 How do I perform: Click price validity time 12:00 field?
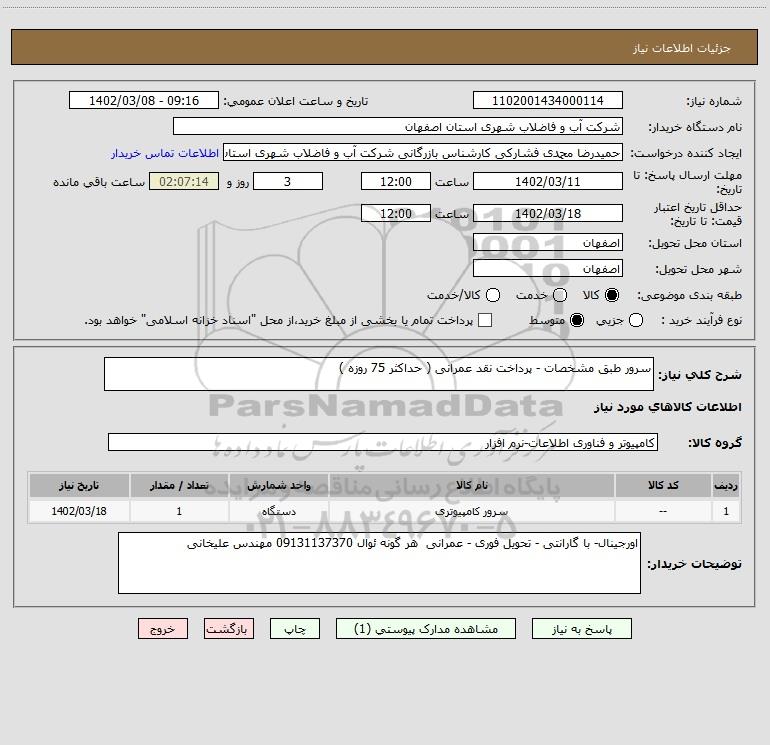tap(396, 213)
